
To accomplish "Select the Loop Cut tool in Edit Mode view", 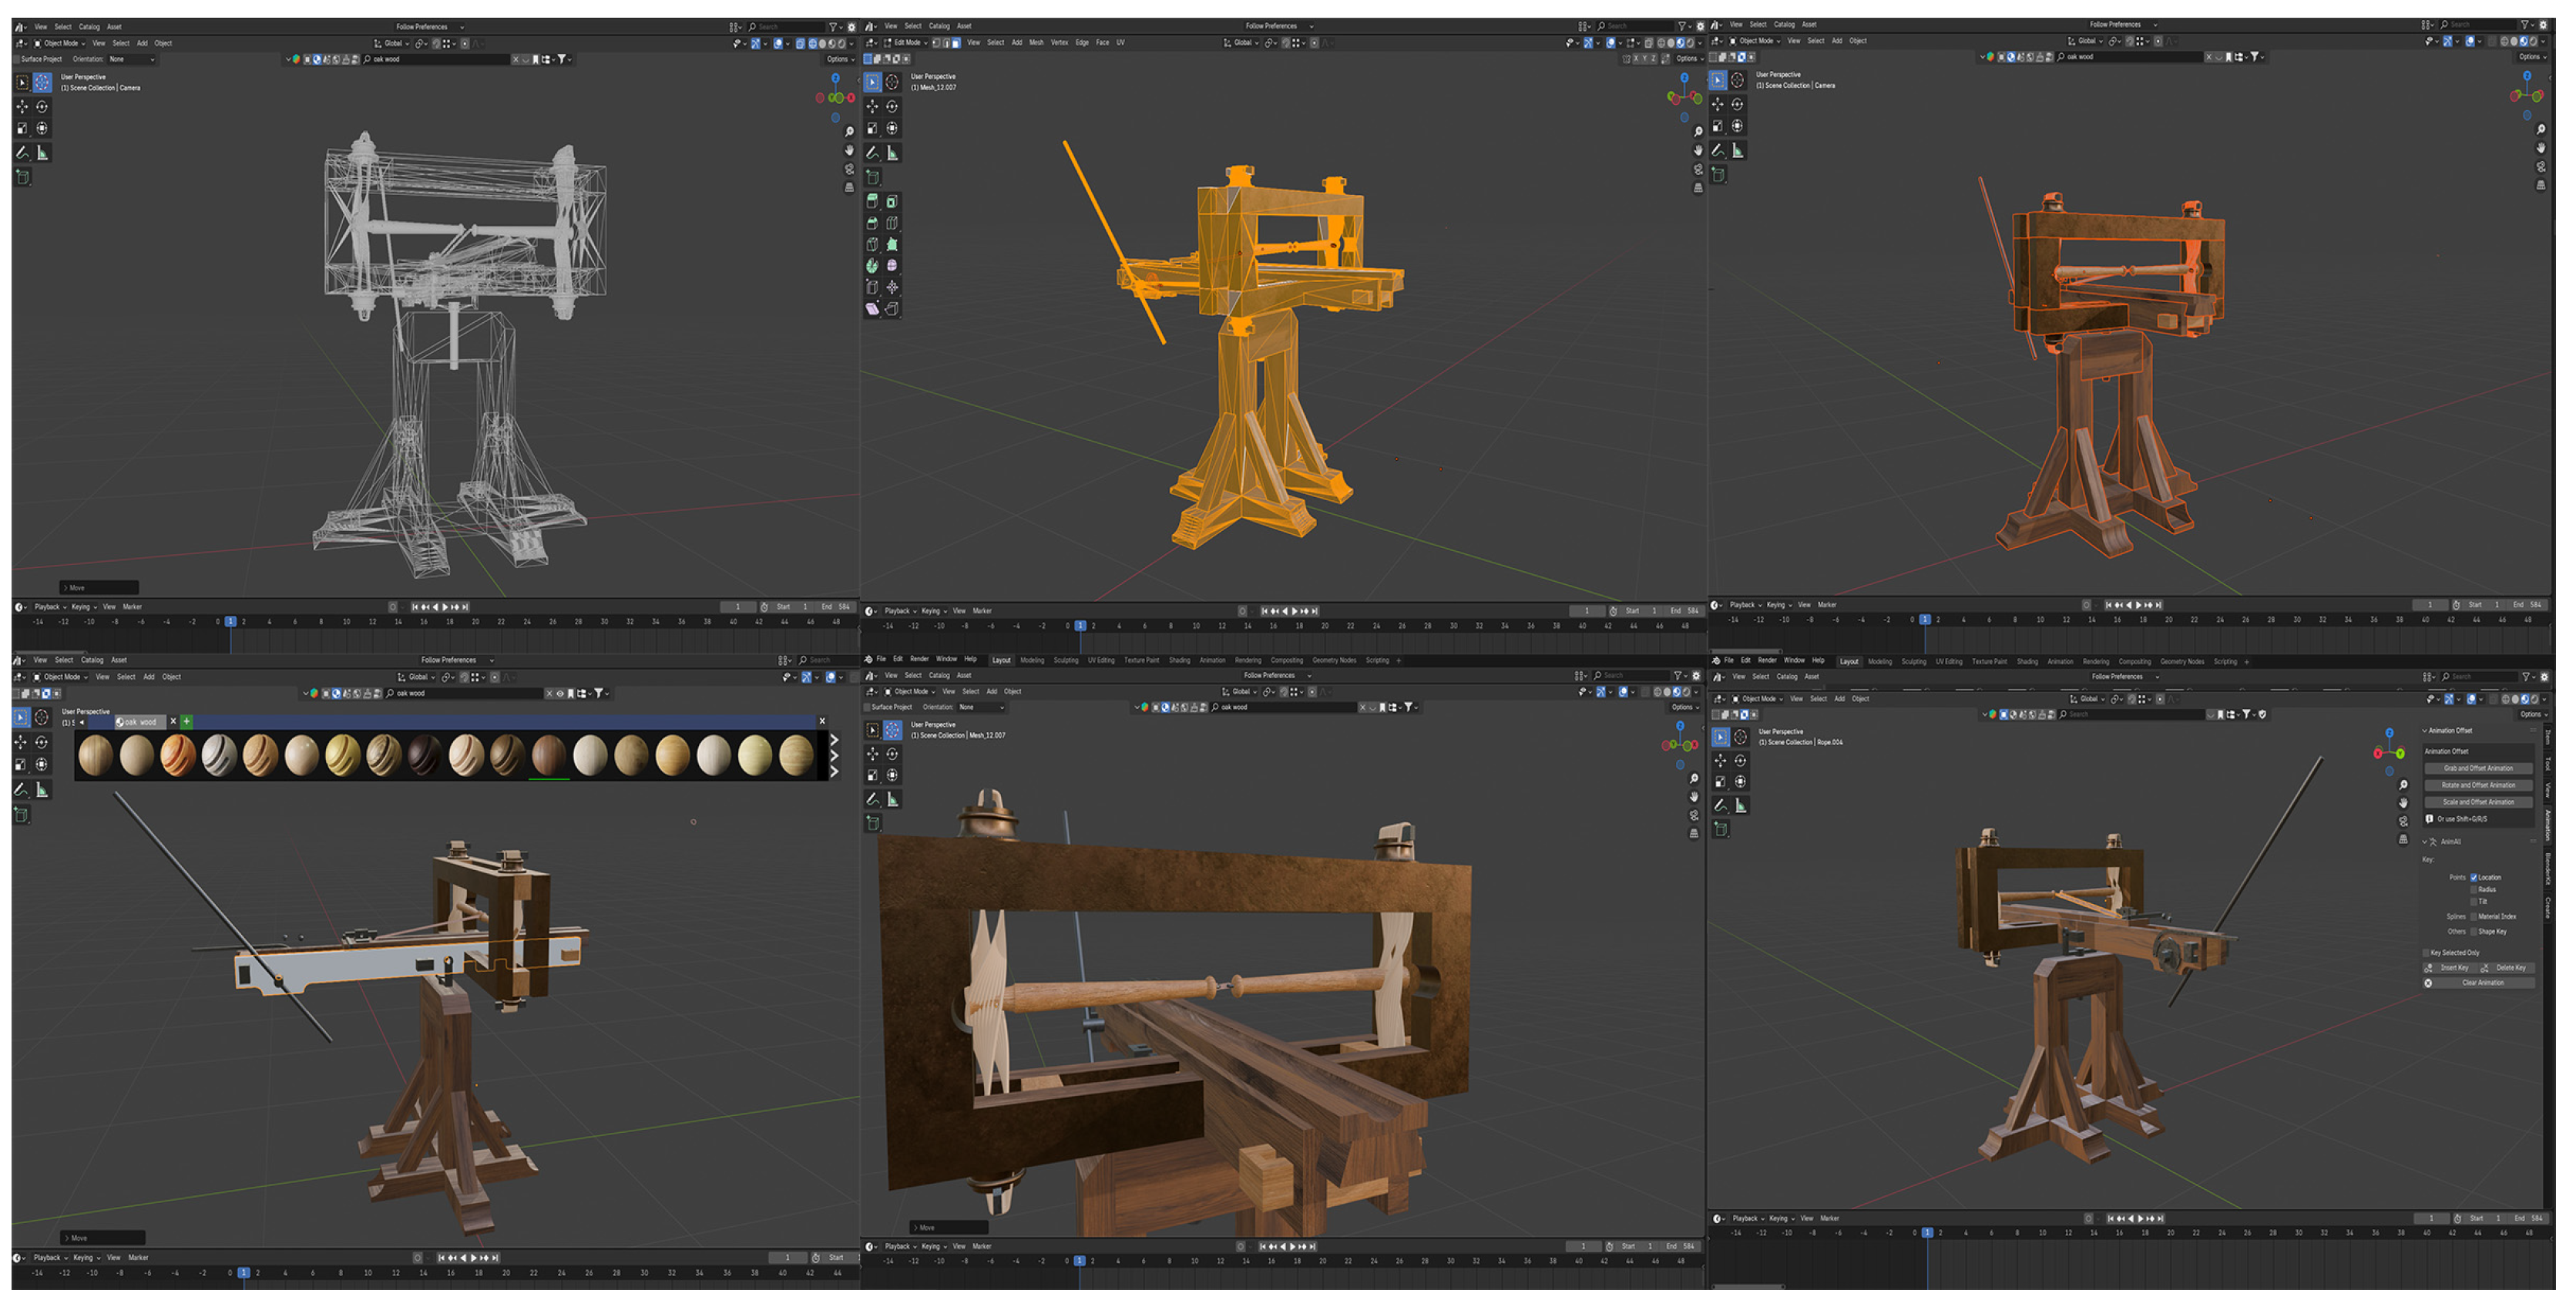I will (892, 223).
